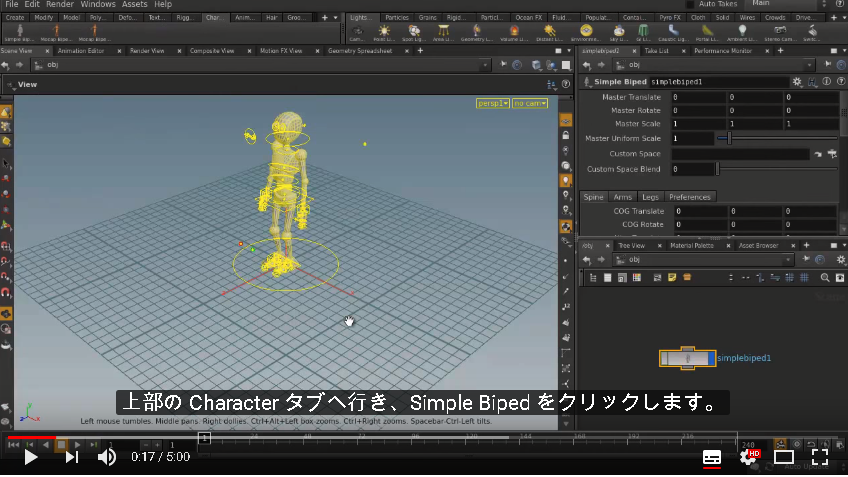The image size is (848, 477).
Task: Toggle theater mode on the video player
Action: (x=784, y=458)
